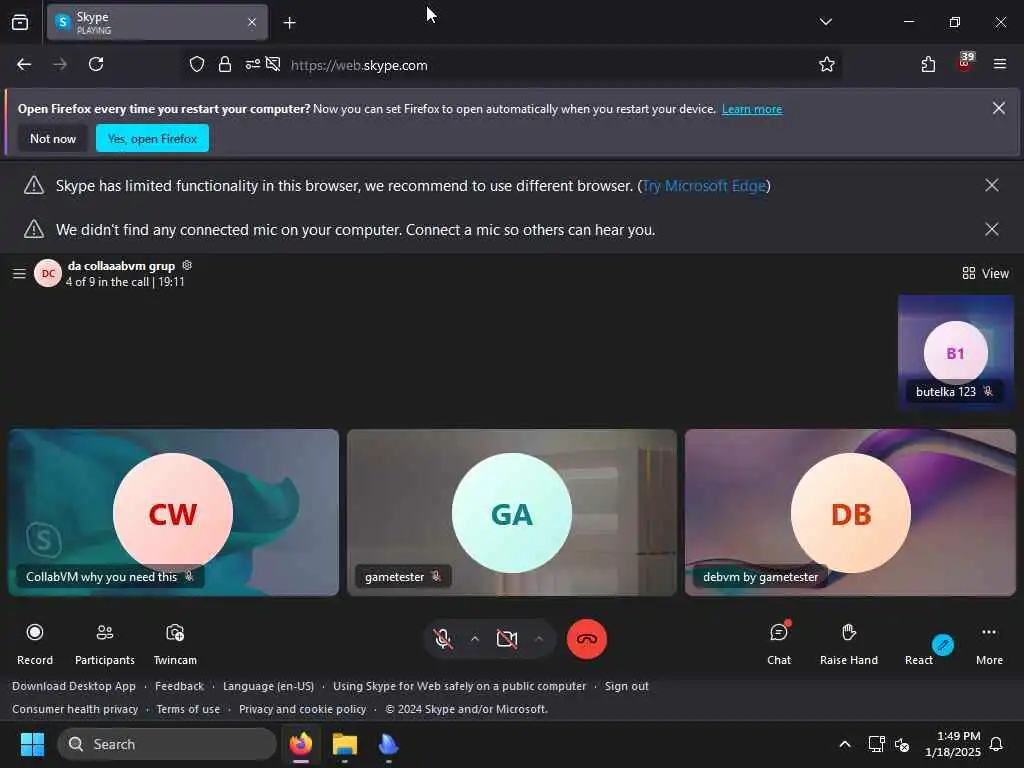Change the call View layout
Screen dimensions: 1024x768
click(x=985, y=273)
